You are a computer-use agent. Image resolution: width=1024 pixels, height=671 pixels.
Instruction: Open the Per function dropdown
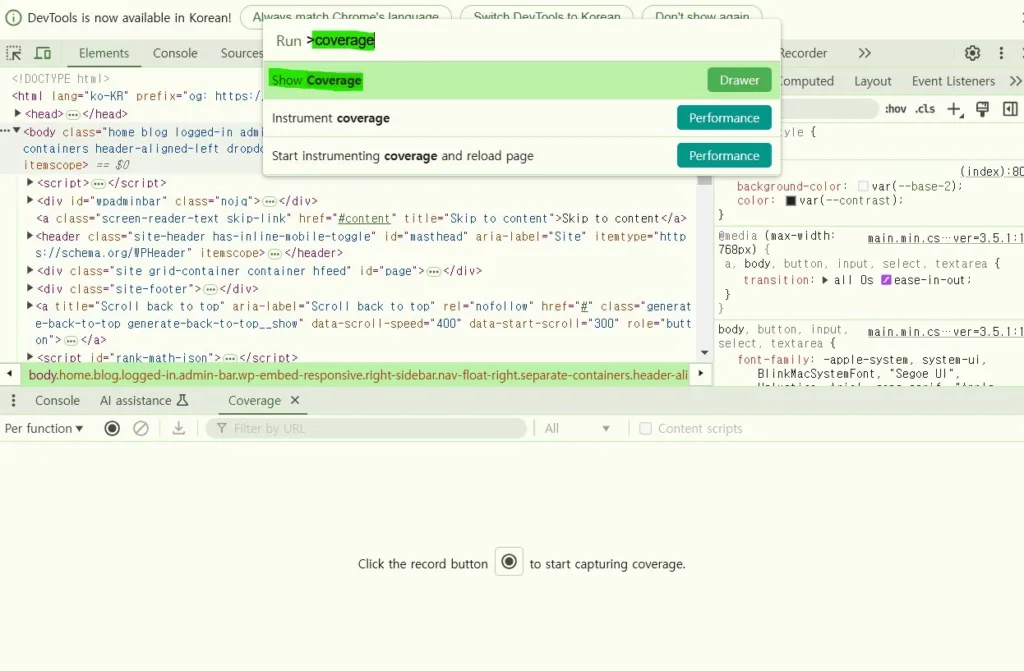pos(44,428)
